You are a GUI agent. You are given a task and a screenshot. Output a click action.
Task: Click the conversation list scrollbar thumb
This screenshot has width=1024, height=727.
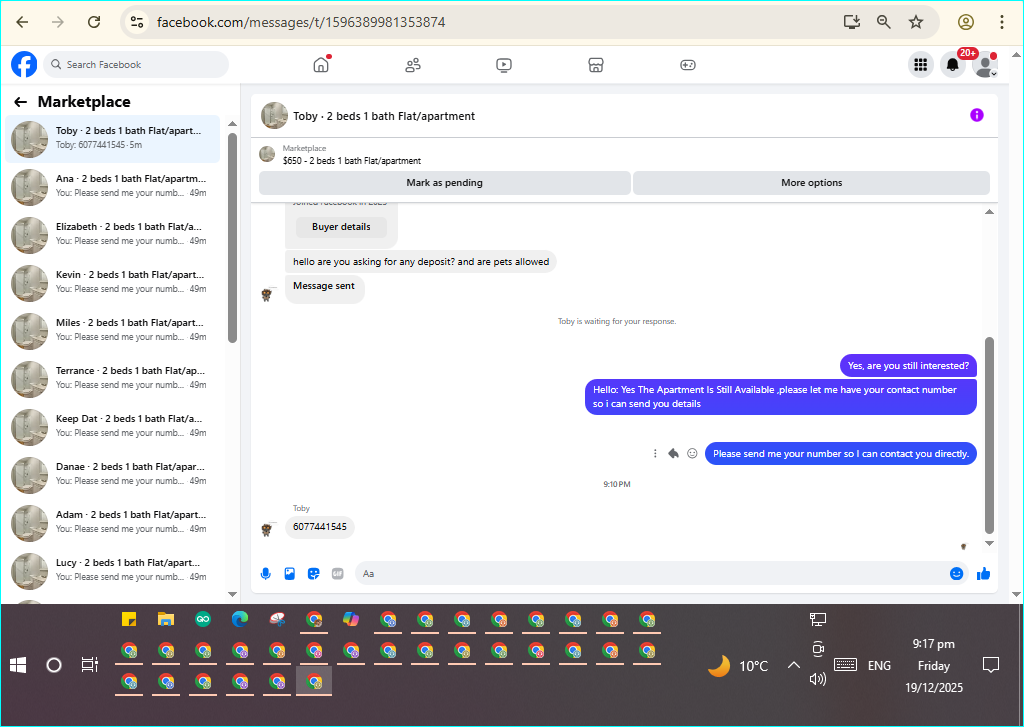coord(232,238)
